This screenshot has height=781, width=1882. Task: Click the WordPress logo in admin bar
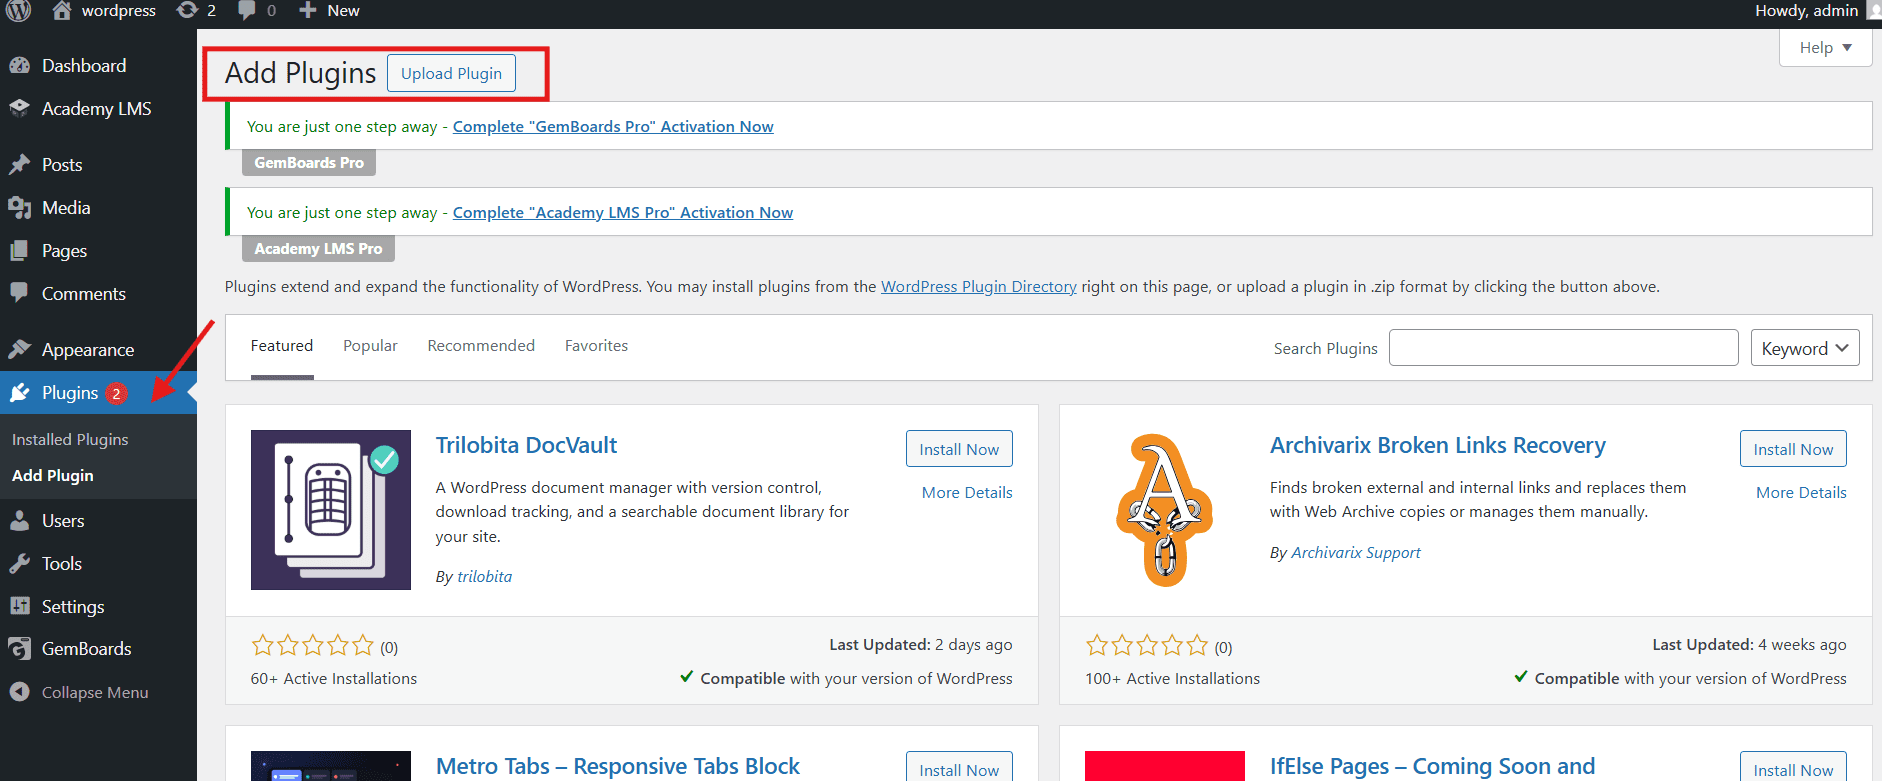click(x=19, y=11)
